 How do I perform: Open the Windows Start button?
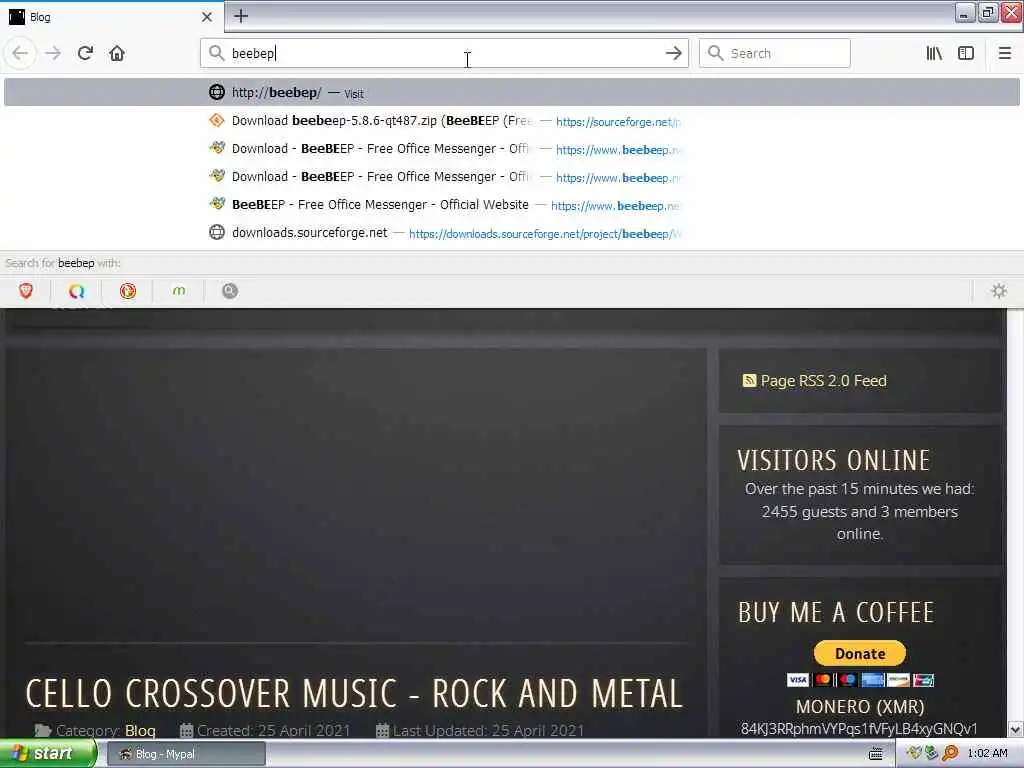click(47, 754)
